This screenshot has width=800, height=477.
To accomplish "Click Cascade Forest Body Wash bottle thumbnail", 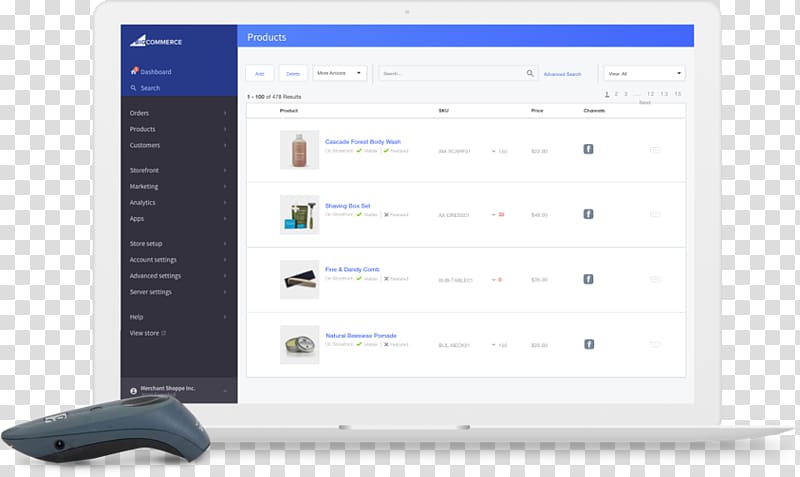I will pos(299,149).
